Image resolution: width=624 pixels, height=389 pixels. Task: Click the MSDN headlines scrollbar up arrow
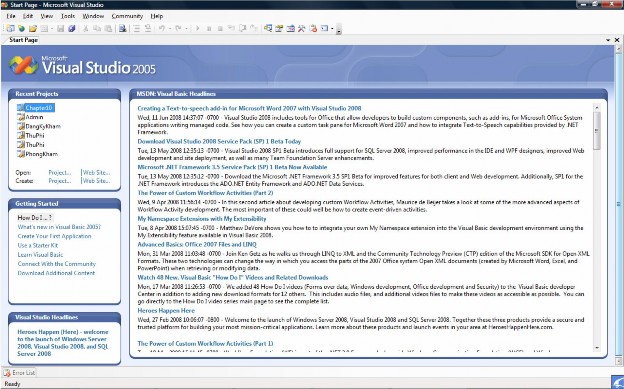click(597, 107)
